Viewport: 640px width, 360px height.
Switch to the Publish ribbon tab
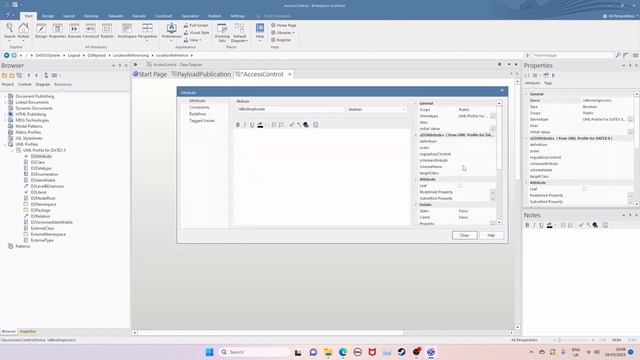click(214, 16)
